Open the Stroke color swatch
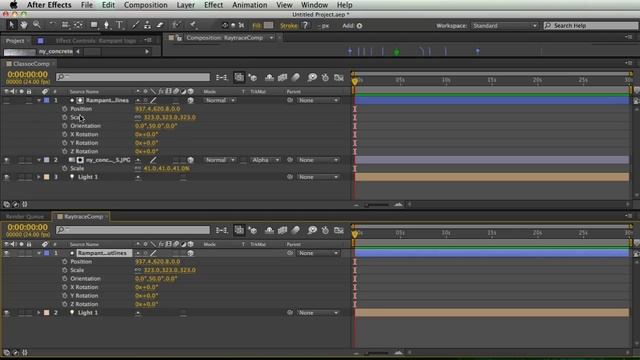Screen dimensions: 640x360 (305, 25)
